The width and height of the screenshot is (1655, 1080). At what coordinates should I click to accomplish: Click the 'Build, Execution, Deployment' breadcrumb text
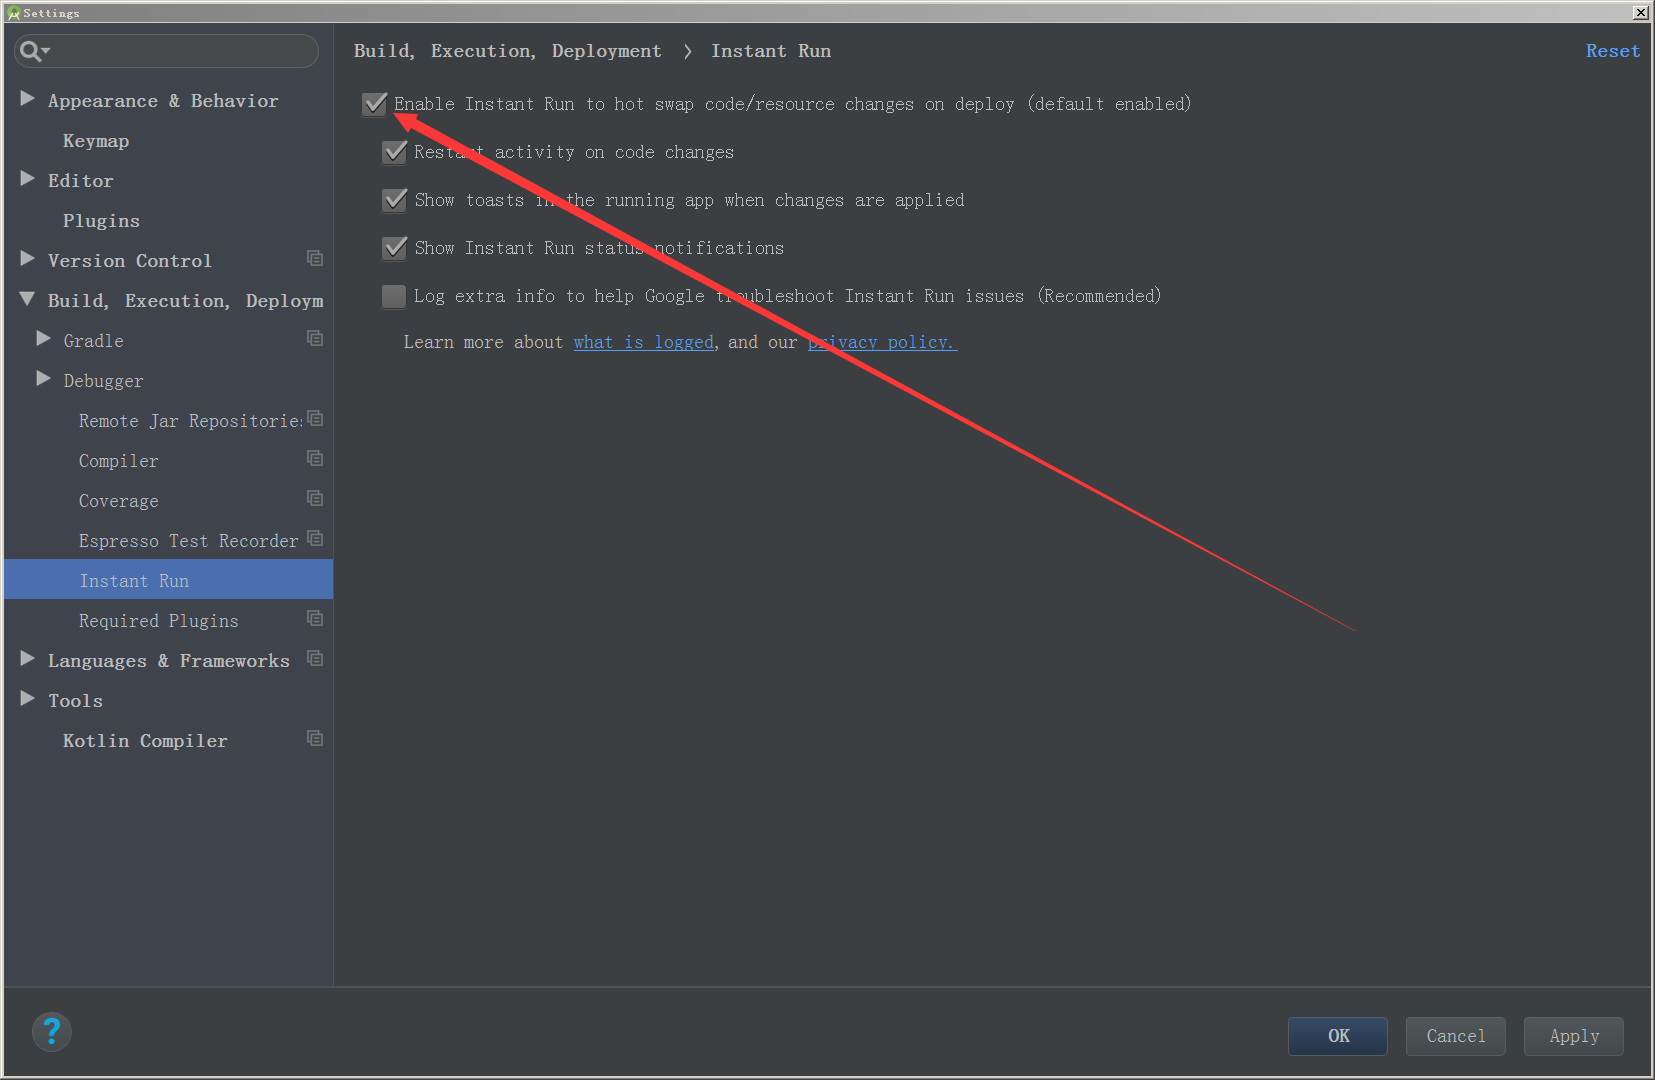[x=508, y=51]
